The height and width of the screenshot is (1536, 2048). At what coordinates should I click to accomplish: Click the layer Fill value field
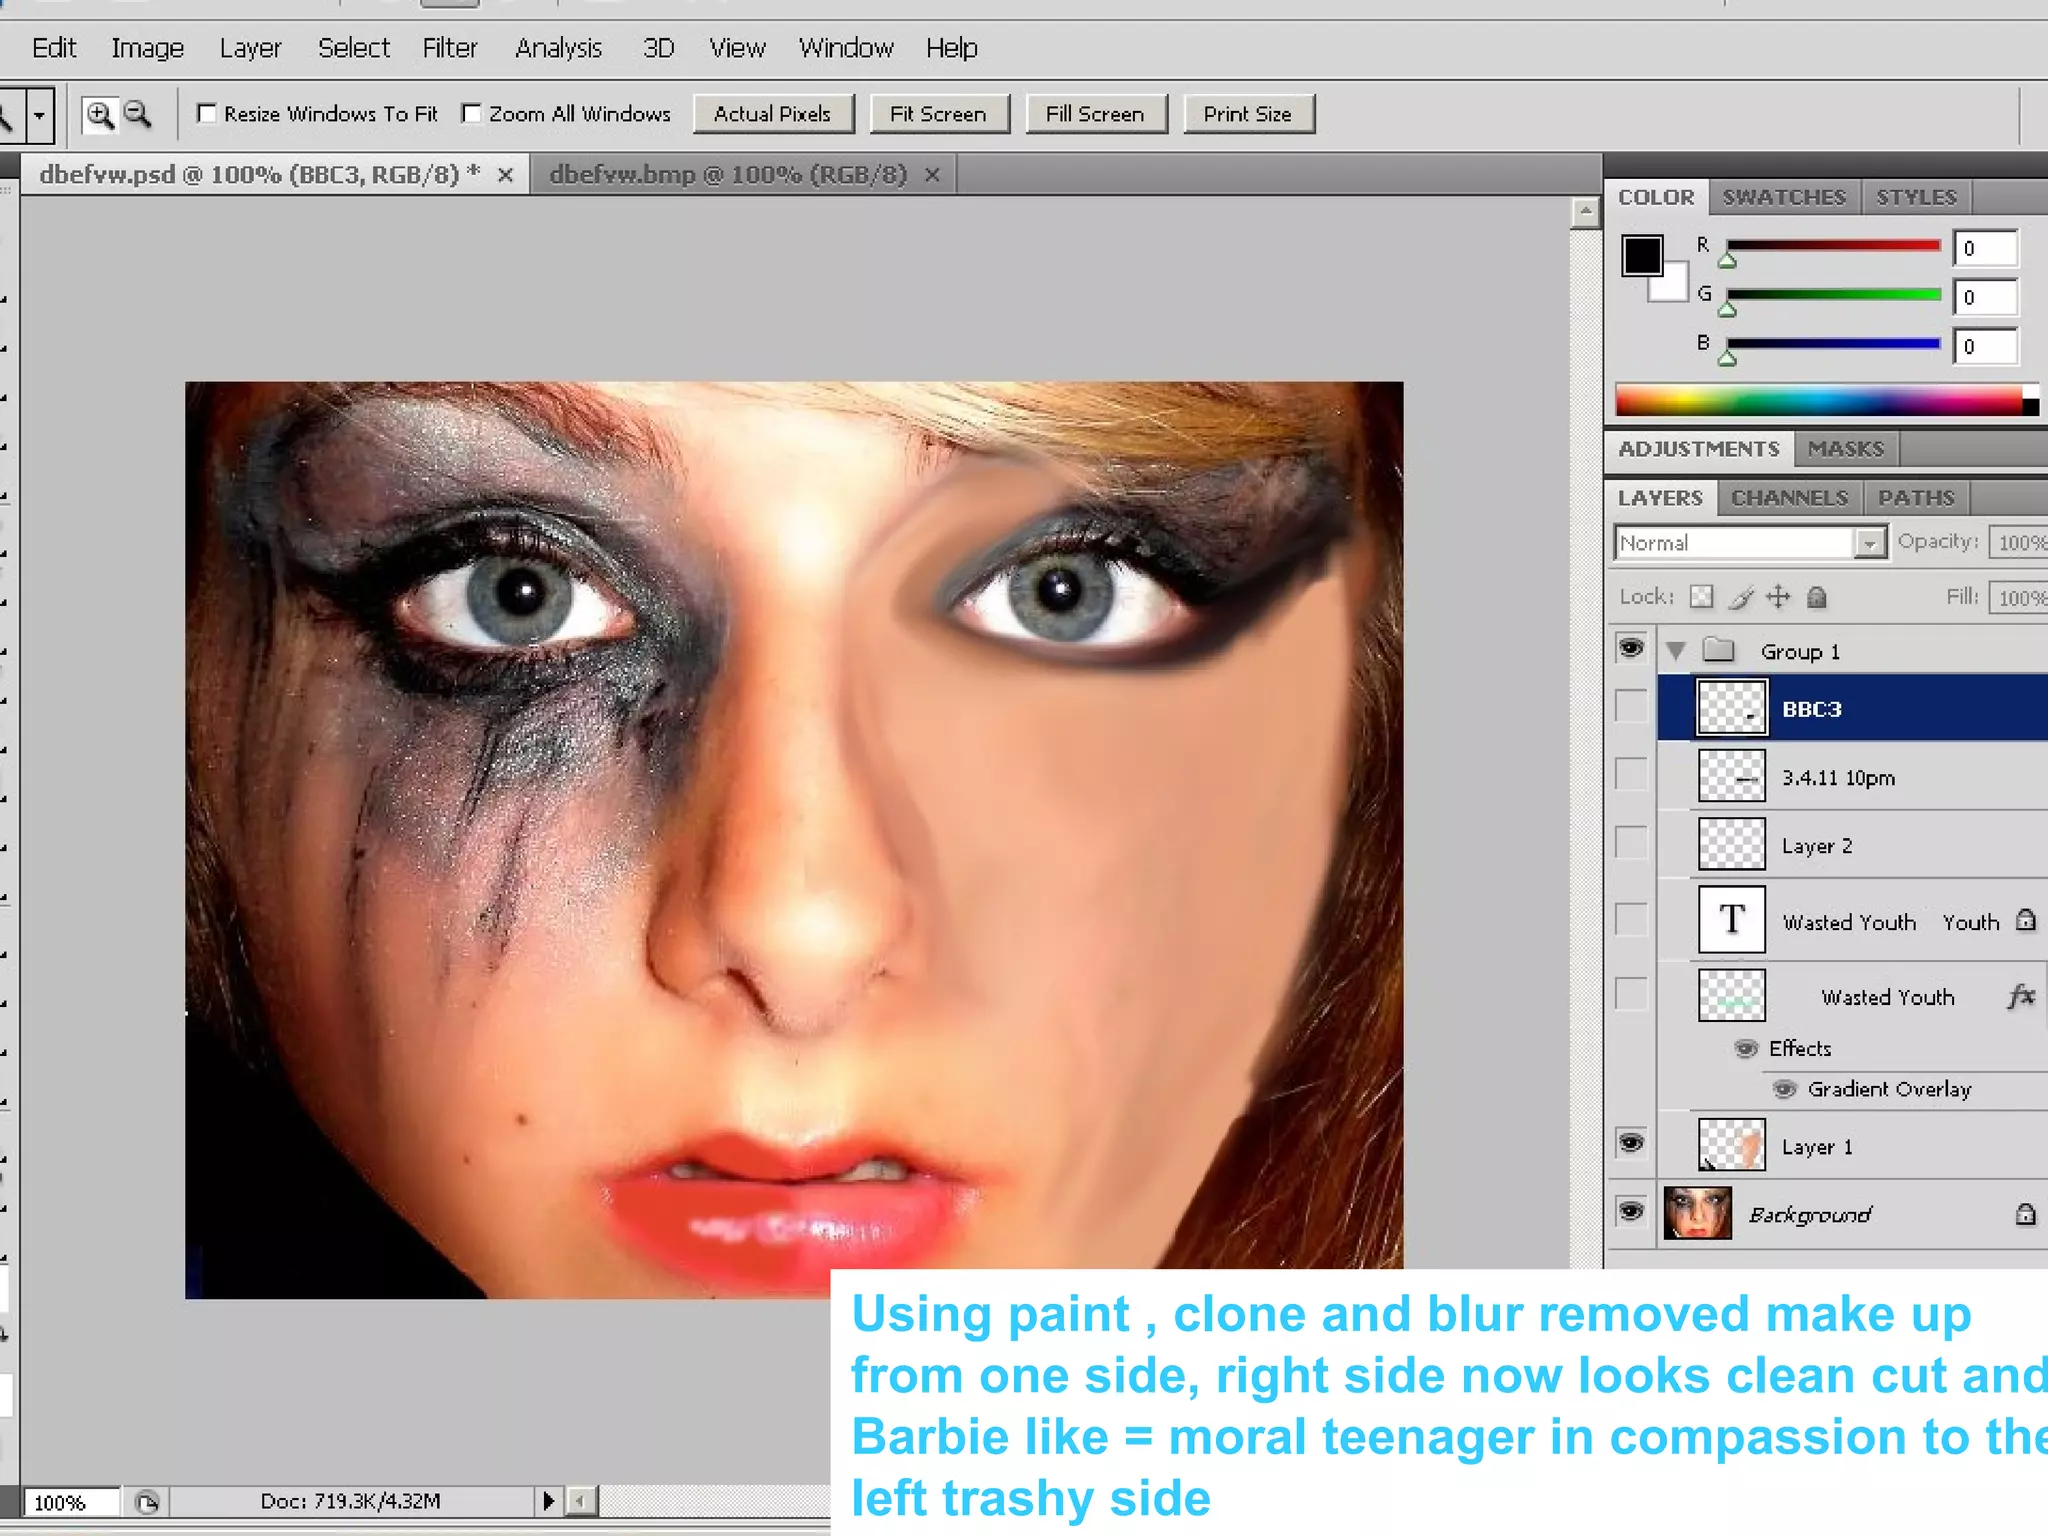(2018, 597)
